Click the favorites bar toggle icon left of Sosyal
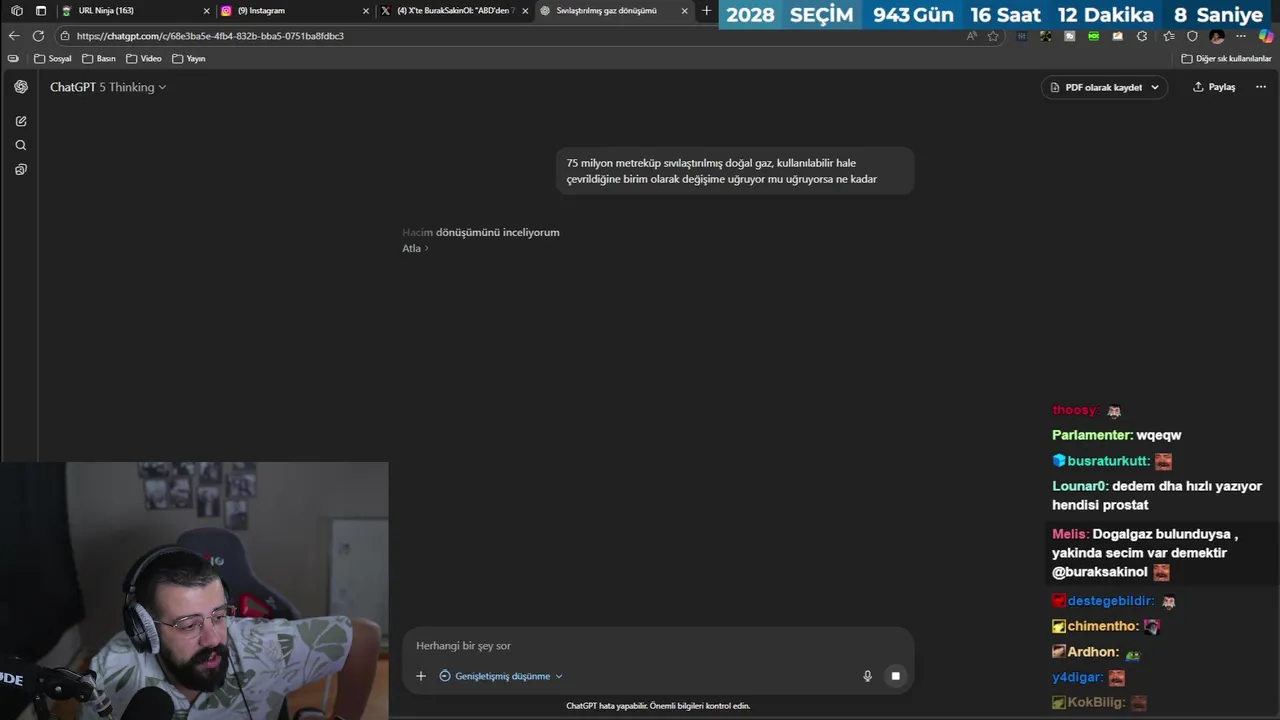Image resolution: width=1280 pixels, height=720 pixels. 13,59
